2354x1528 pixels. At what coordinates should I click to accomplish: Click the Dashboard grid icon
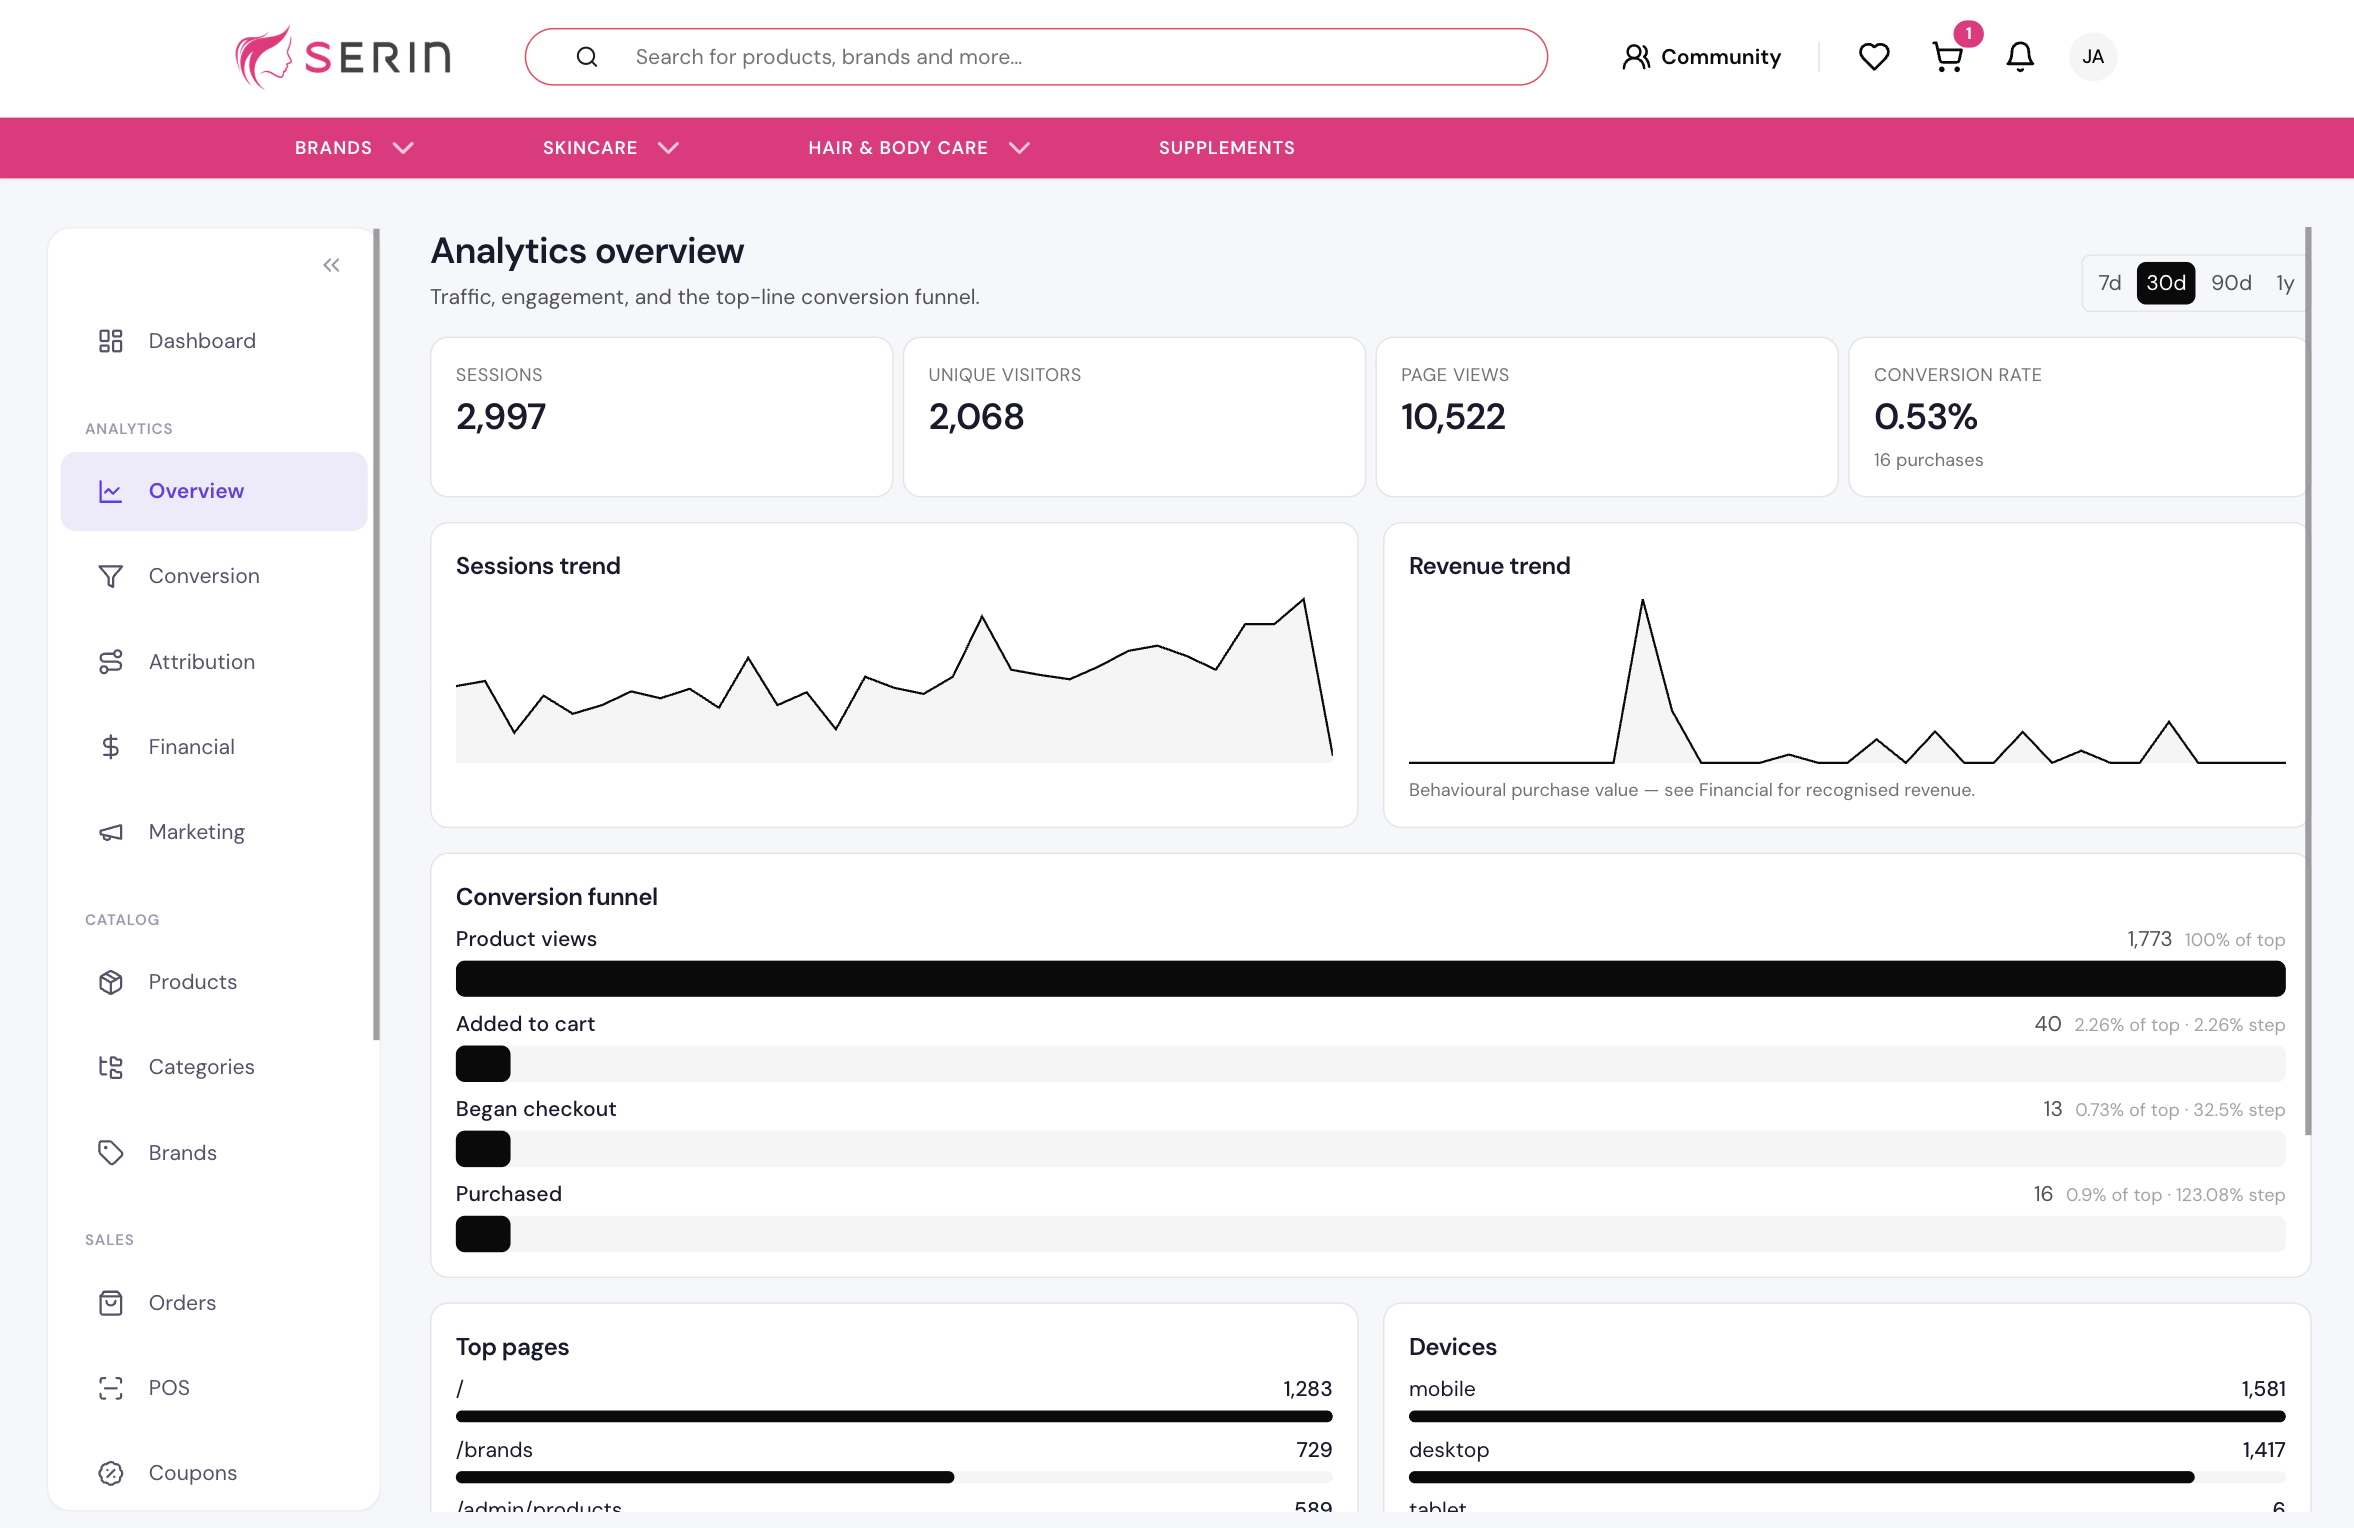point(111,341)
